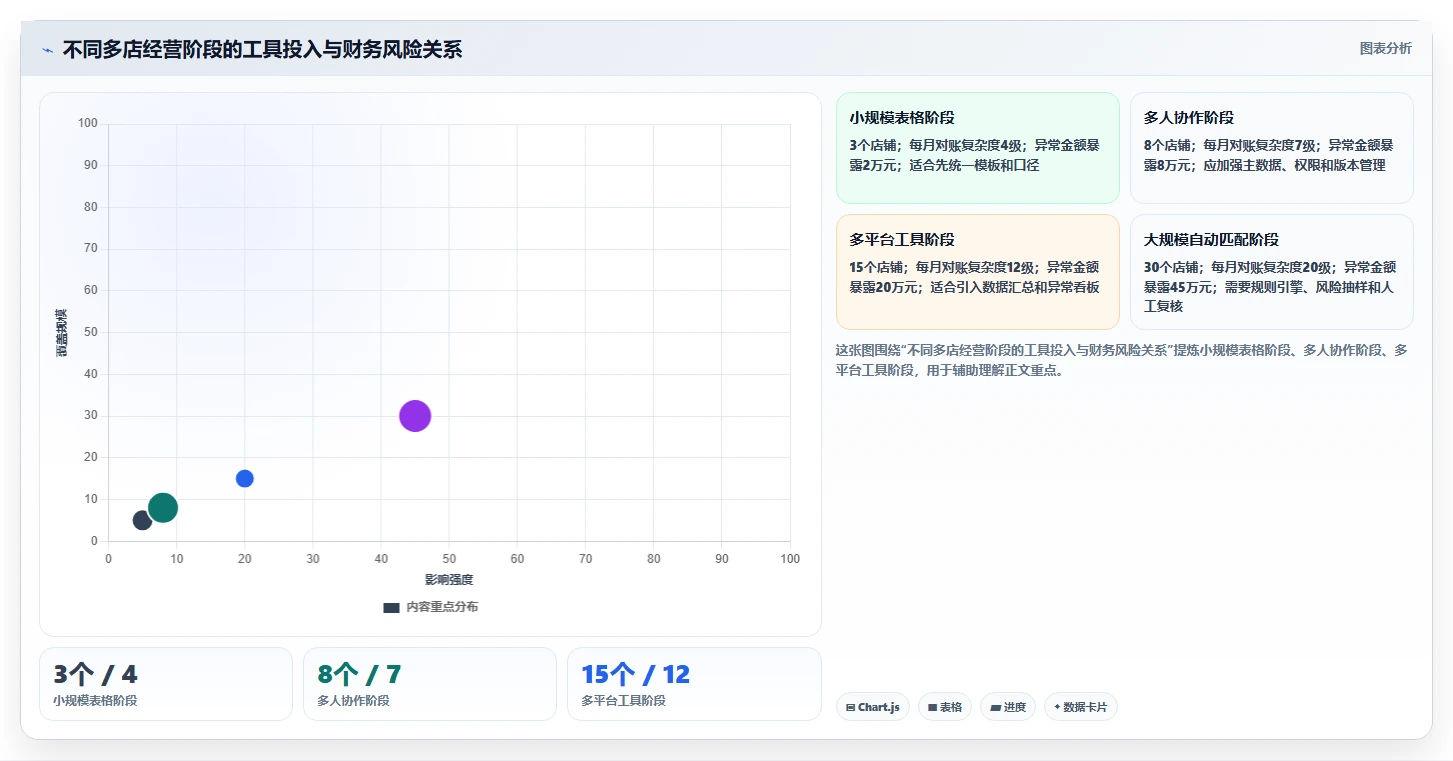Click the icon inside Chart.js chip
This screenshot has height=761, width=1453.
coord(850,707)
